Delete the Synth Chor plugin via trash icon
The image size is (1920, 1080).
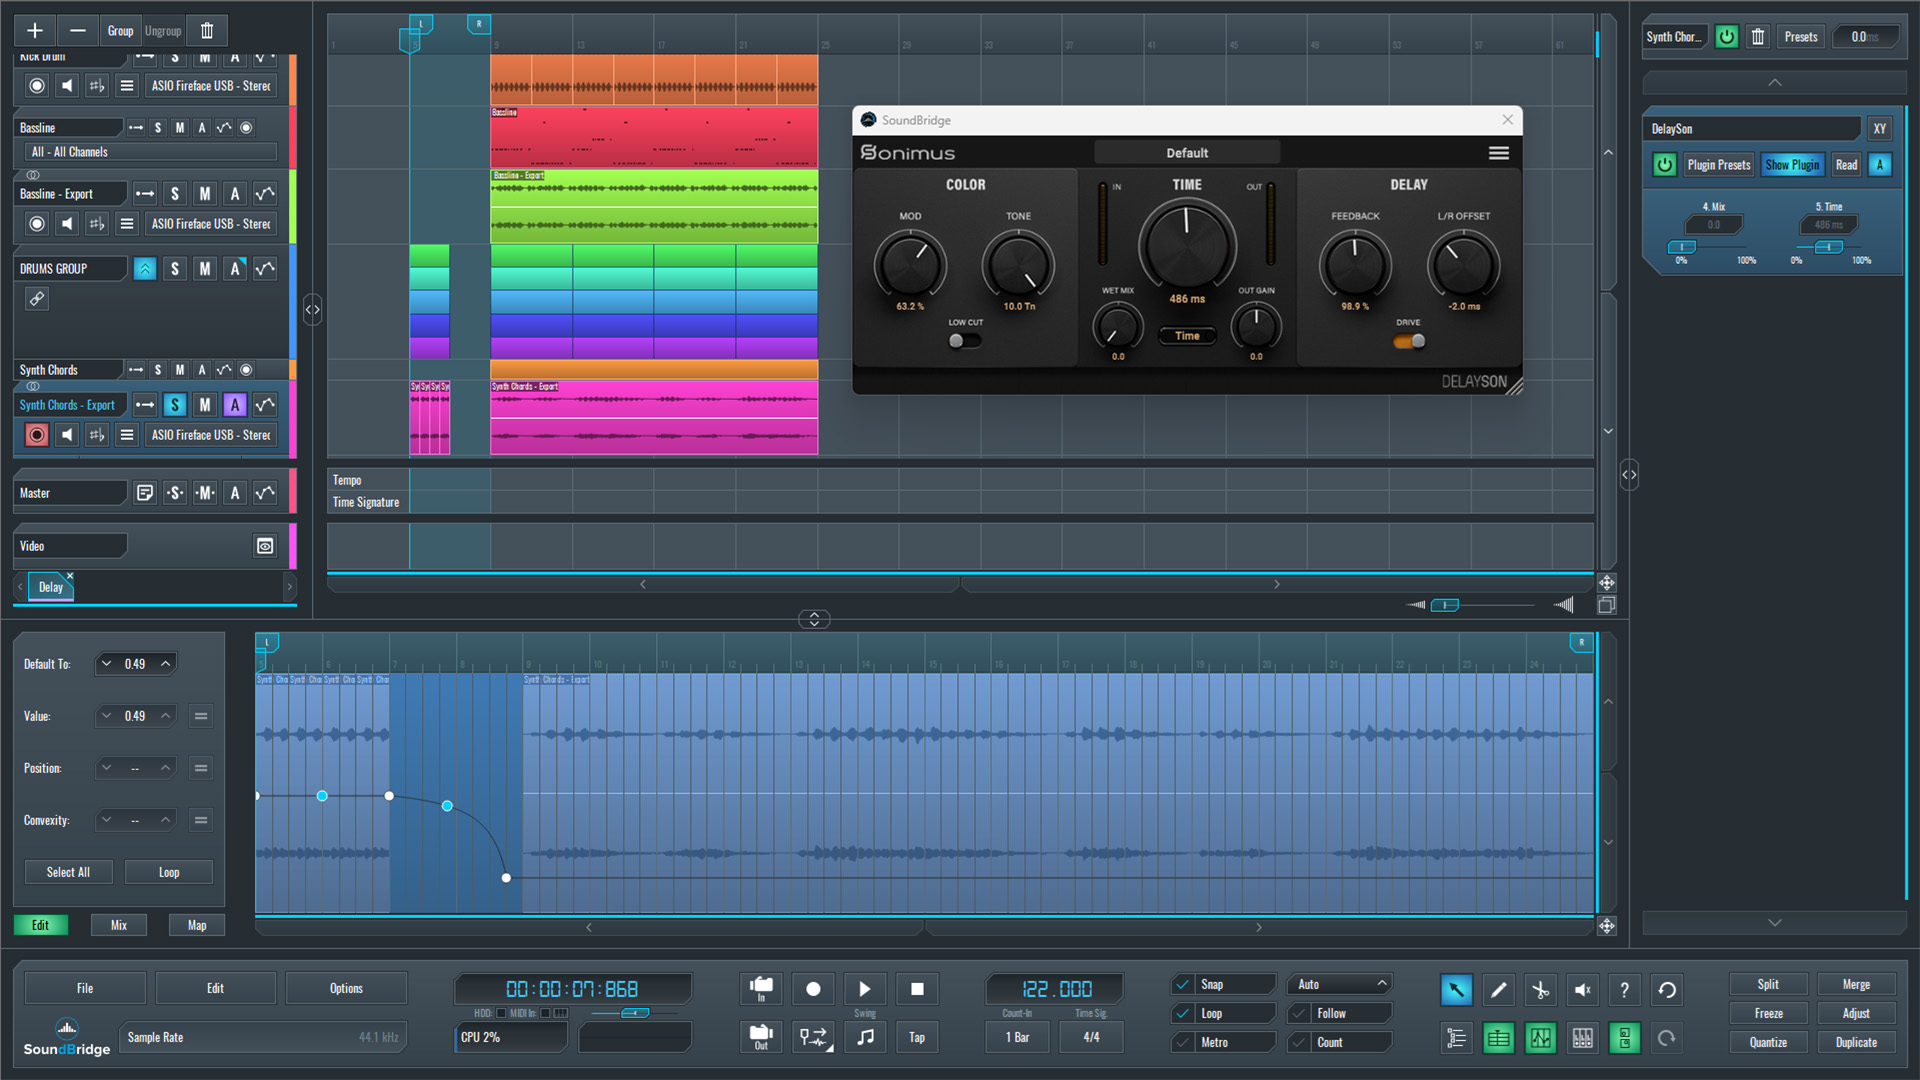point(1758,37)
